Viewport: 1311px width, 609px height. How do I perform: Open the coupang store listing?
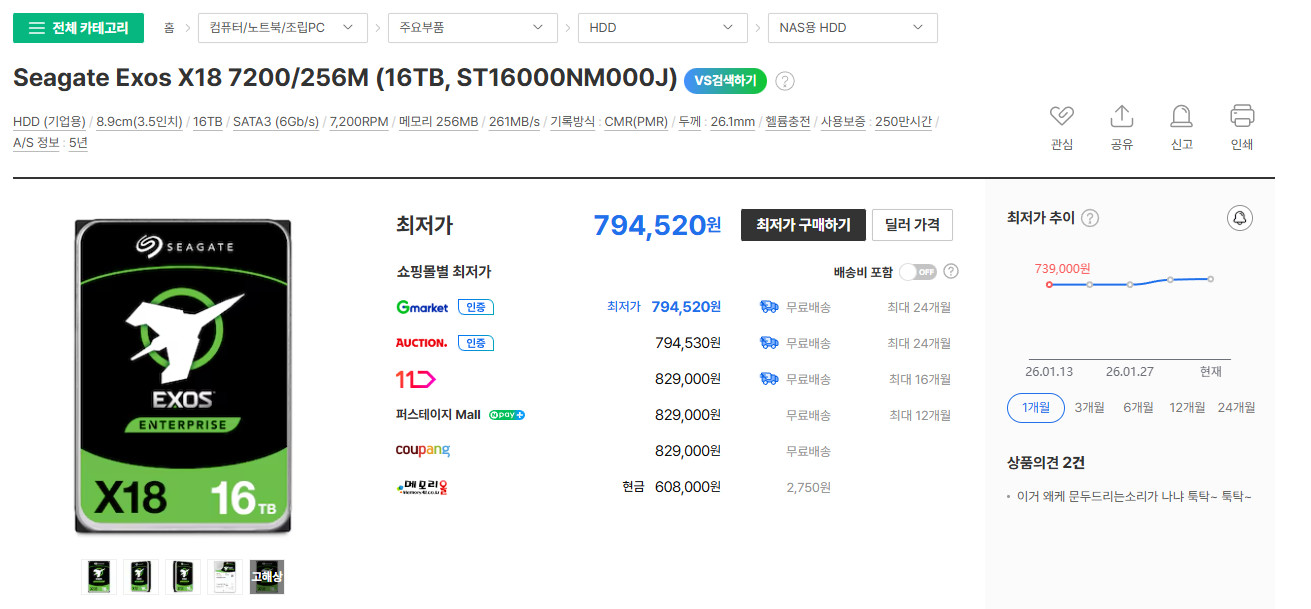424,450
